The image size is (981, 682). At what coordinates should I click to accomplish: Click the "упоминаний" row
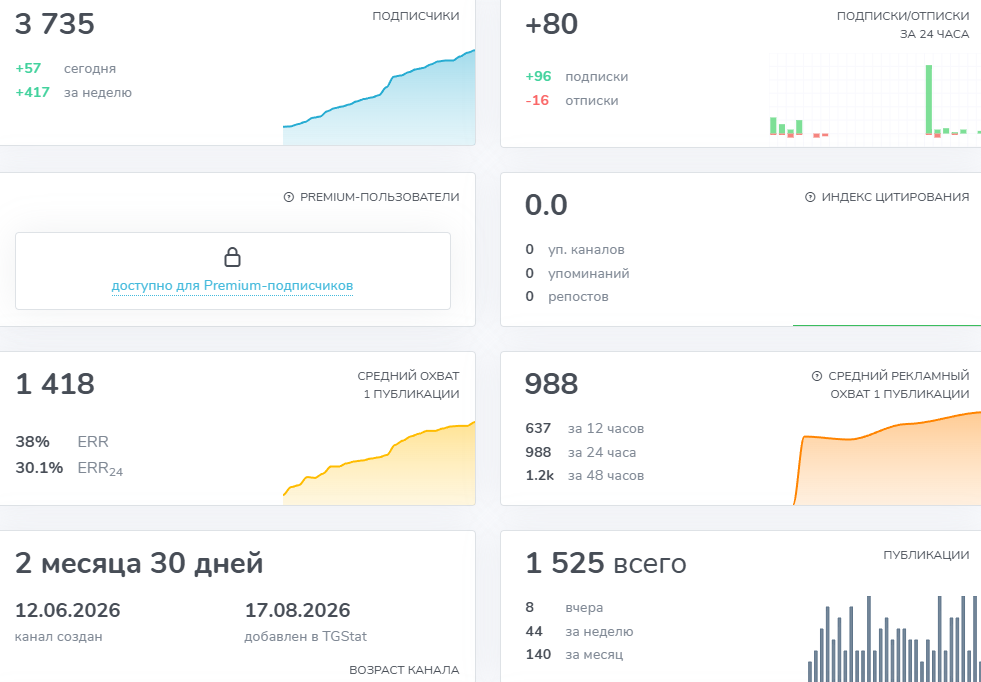tap(577, 273)
